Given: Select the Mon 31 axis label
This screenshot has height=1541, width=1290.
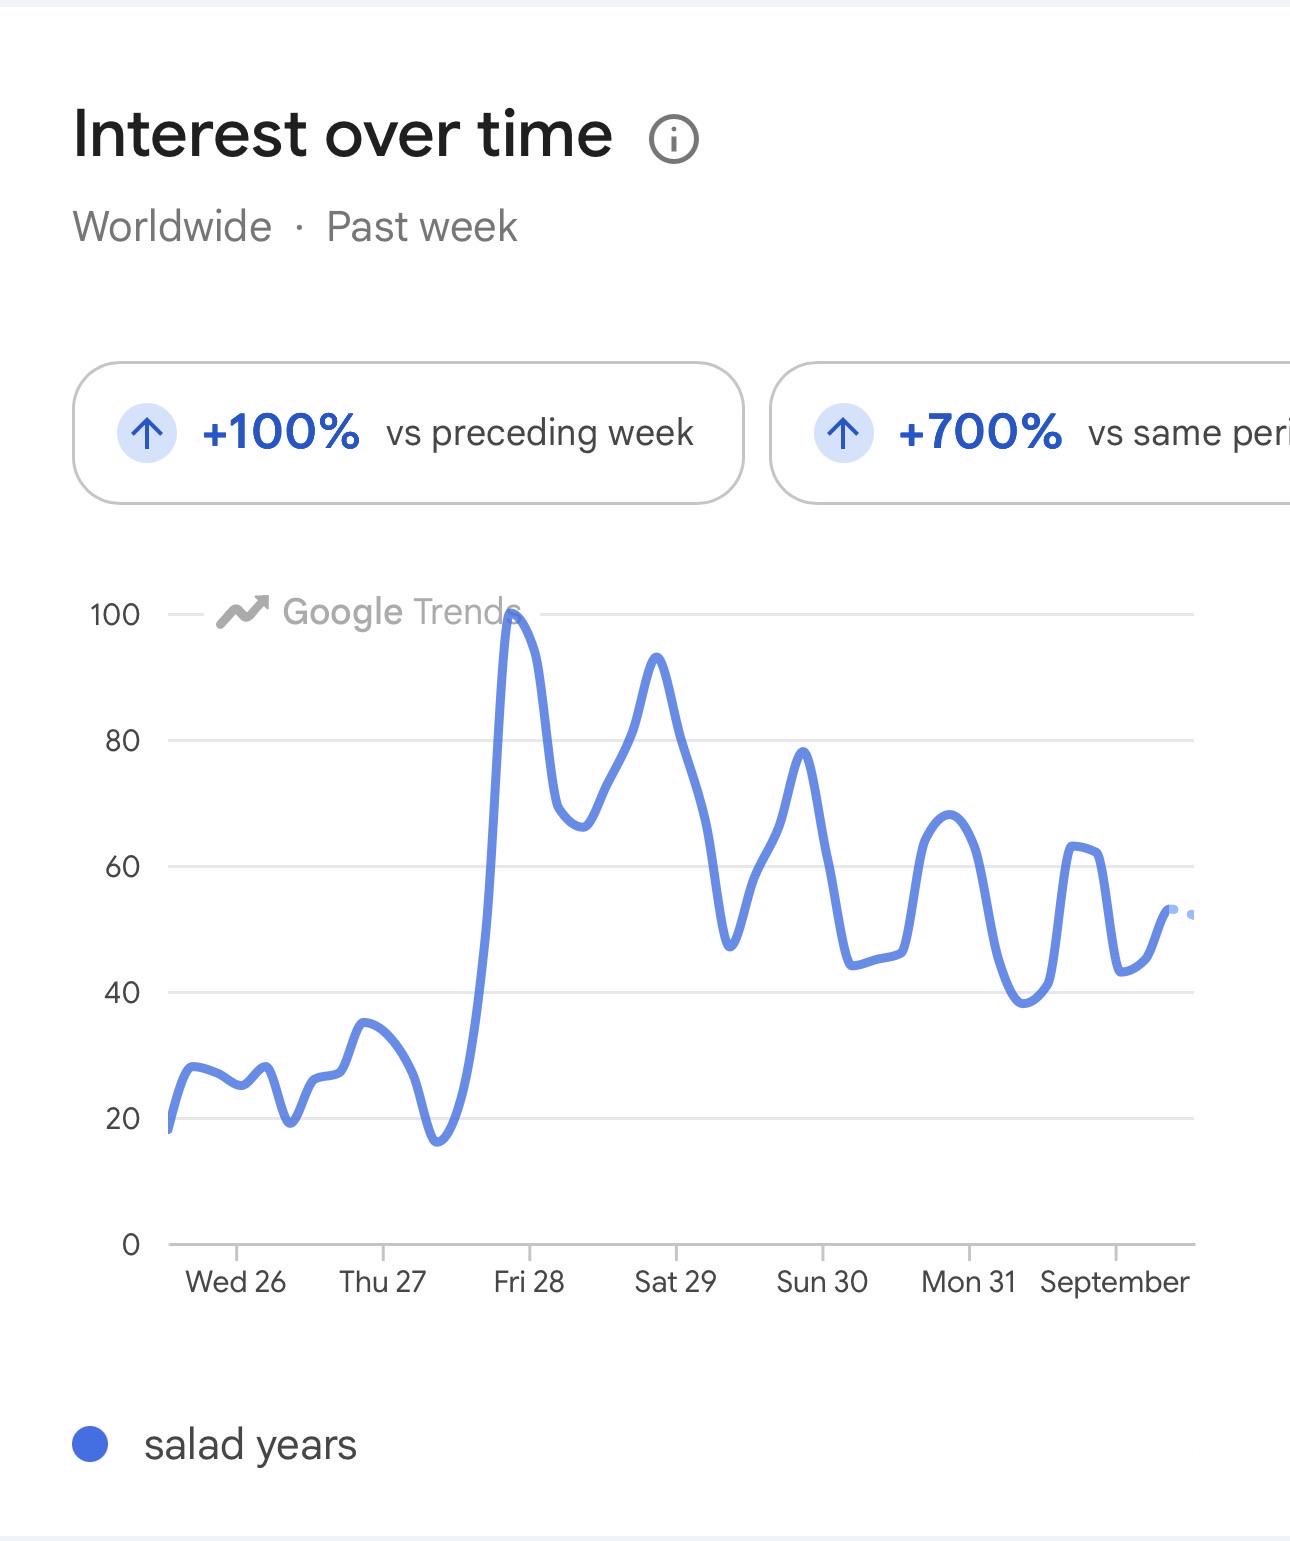Looking at the screenshot, I should (x=968, y=1282).
